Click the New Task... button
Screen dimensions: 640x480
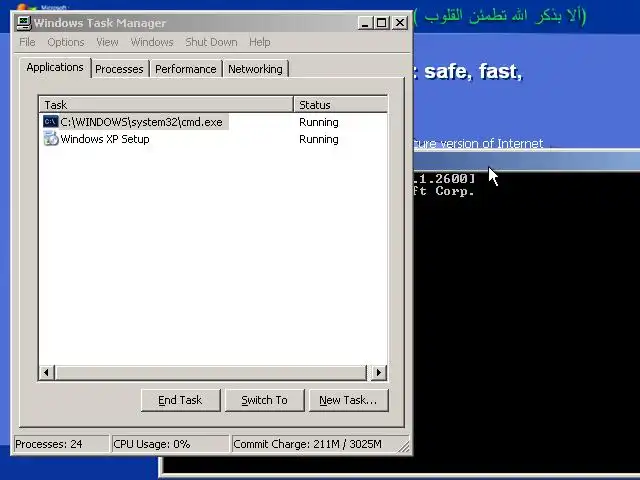coord(349,400)
